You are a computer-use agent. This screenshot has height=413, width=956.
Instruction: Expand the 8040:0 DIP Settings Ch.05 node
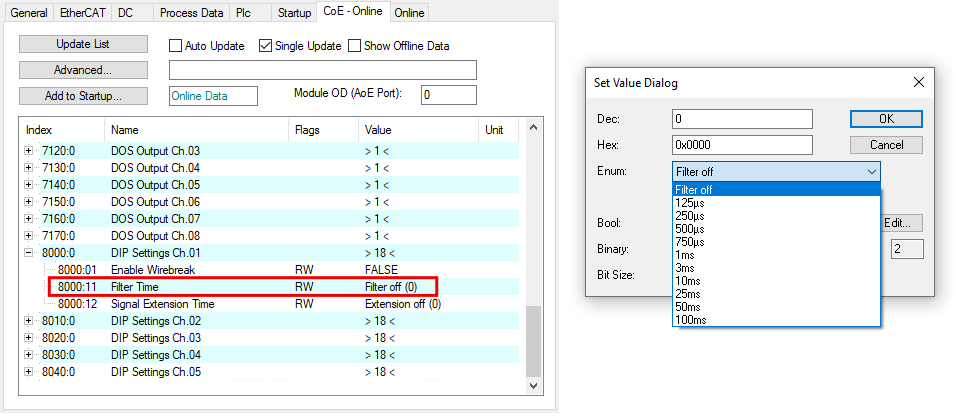(x=29, y=372)
